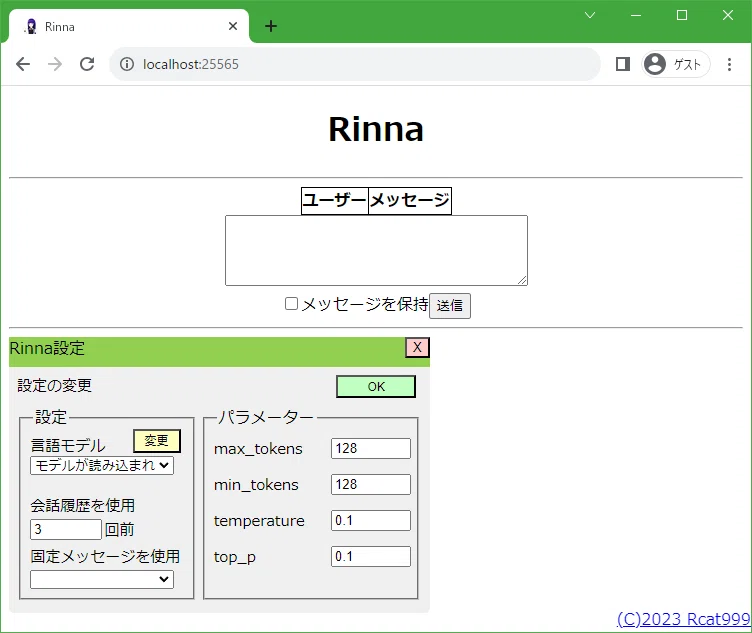Maximize the browser window
The width and height of the screenshot is (752, 633).
682,15
